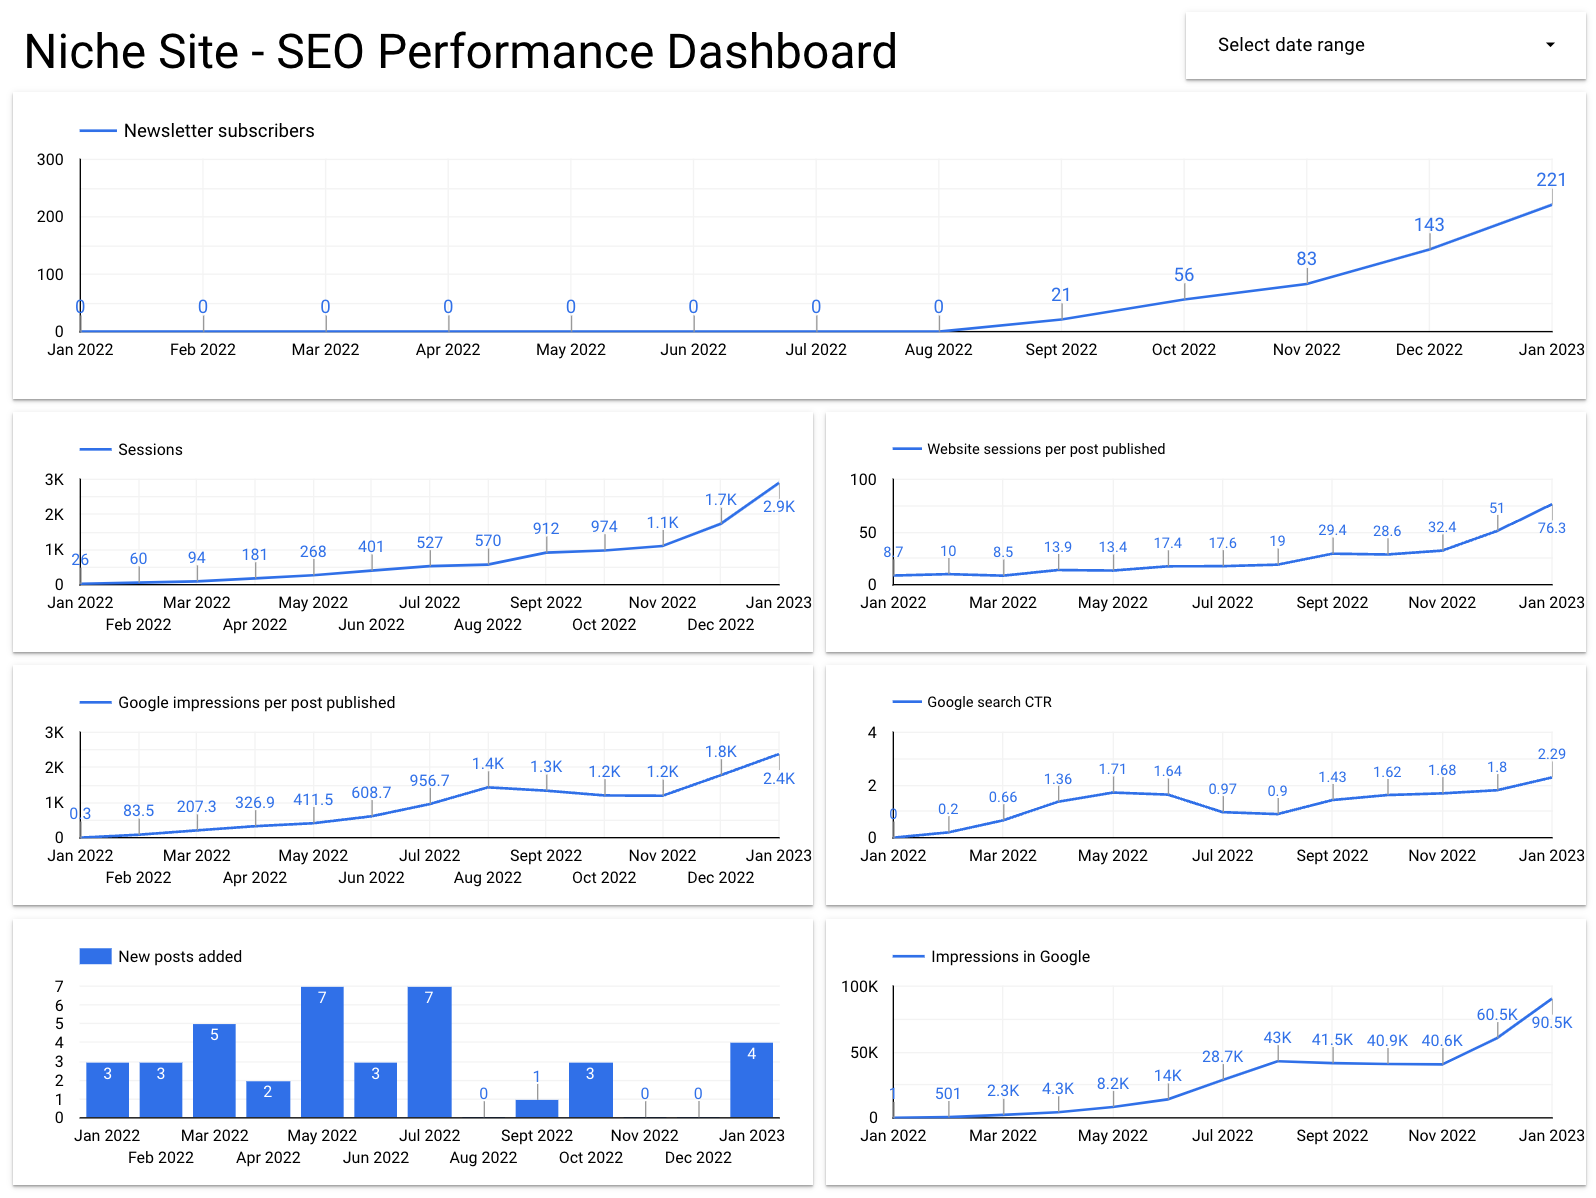Image resolution: width=1596 pixels, height=1198 pixels.
Task: Click the New posts added blue legend swatch
Action: point(95,957)
